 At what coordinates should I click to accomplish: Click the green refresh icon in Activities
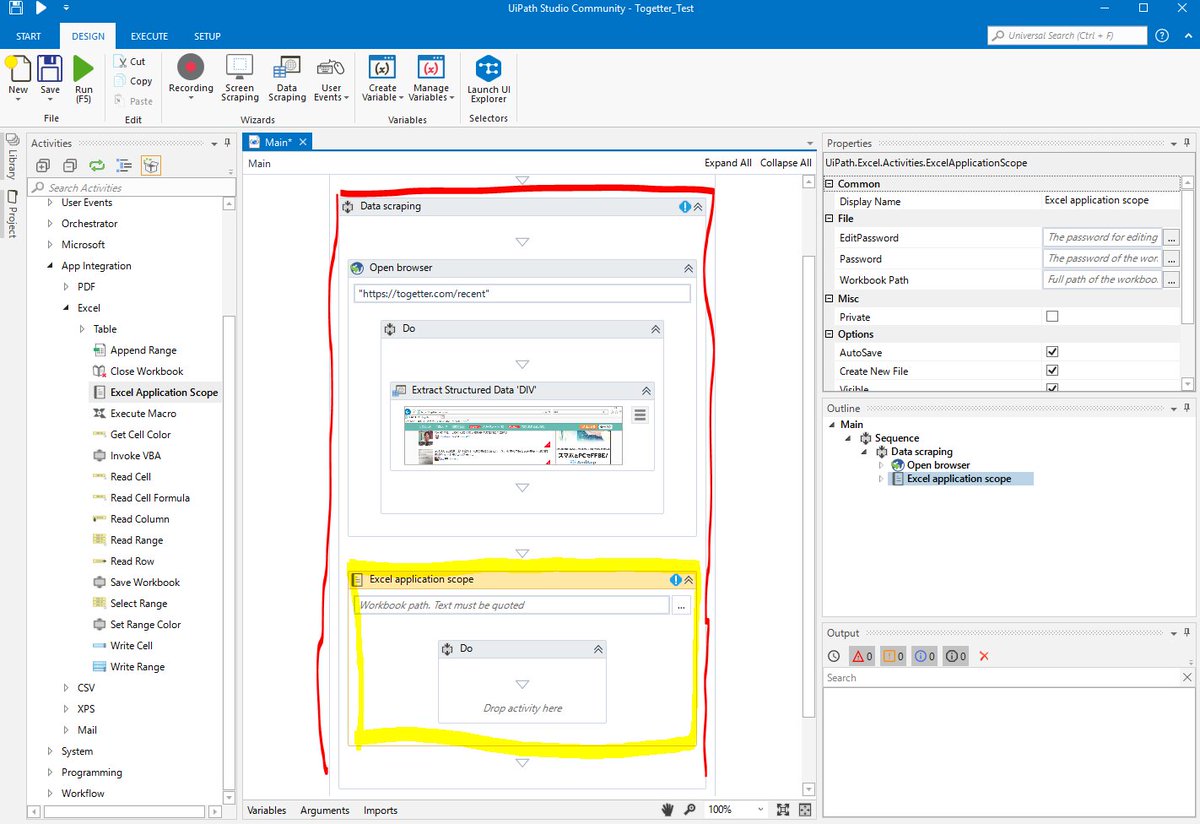point(97,166)
